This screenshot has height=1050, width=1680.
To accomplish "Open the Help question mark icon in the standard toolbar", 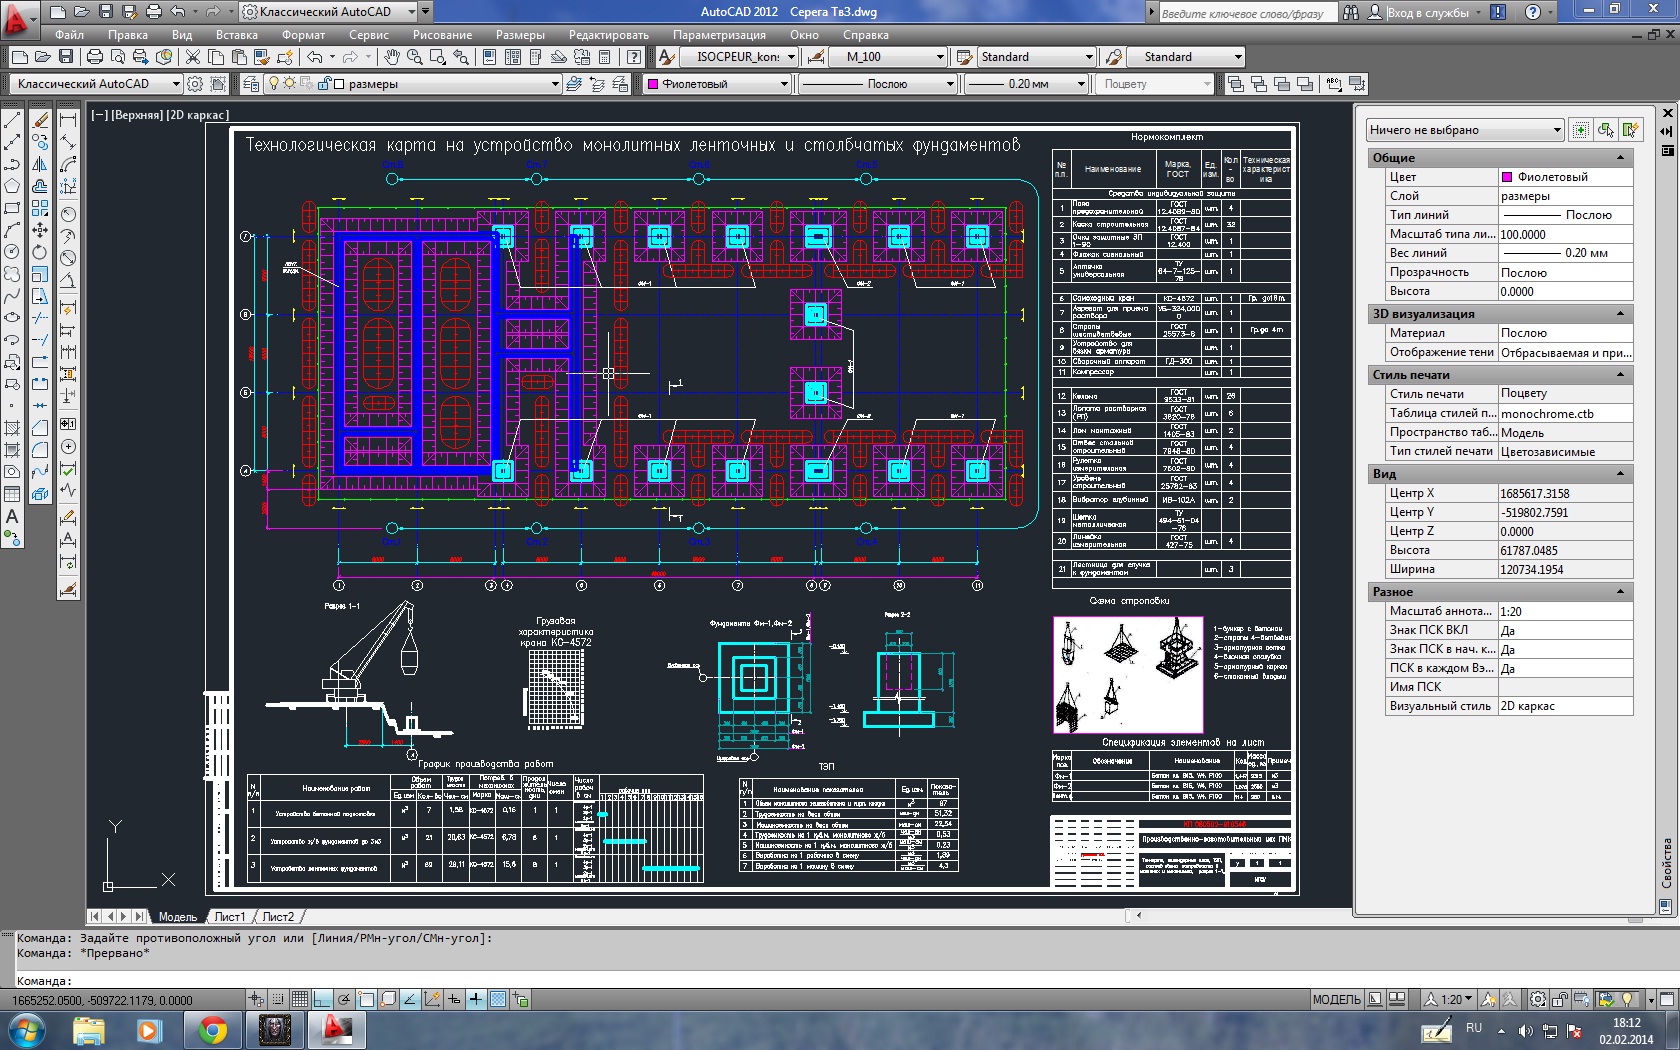I will click(634, 57).
